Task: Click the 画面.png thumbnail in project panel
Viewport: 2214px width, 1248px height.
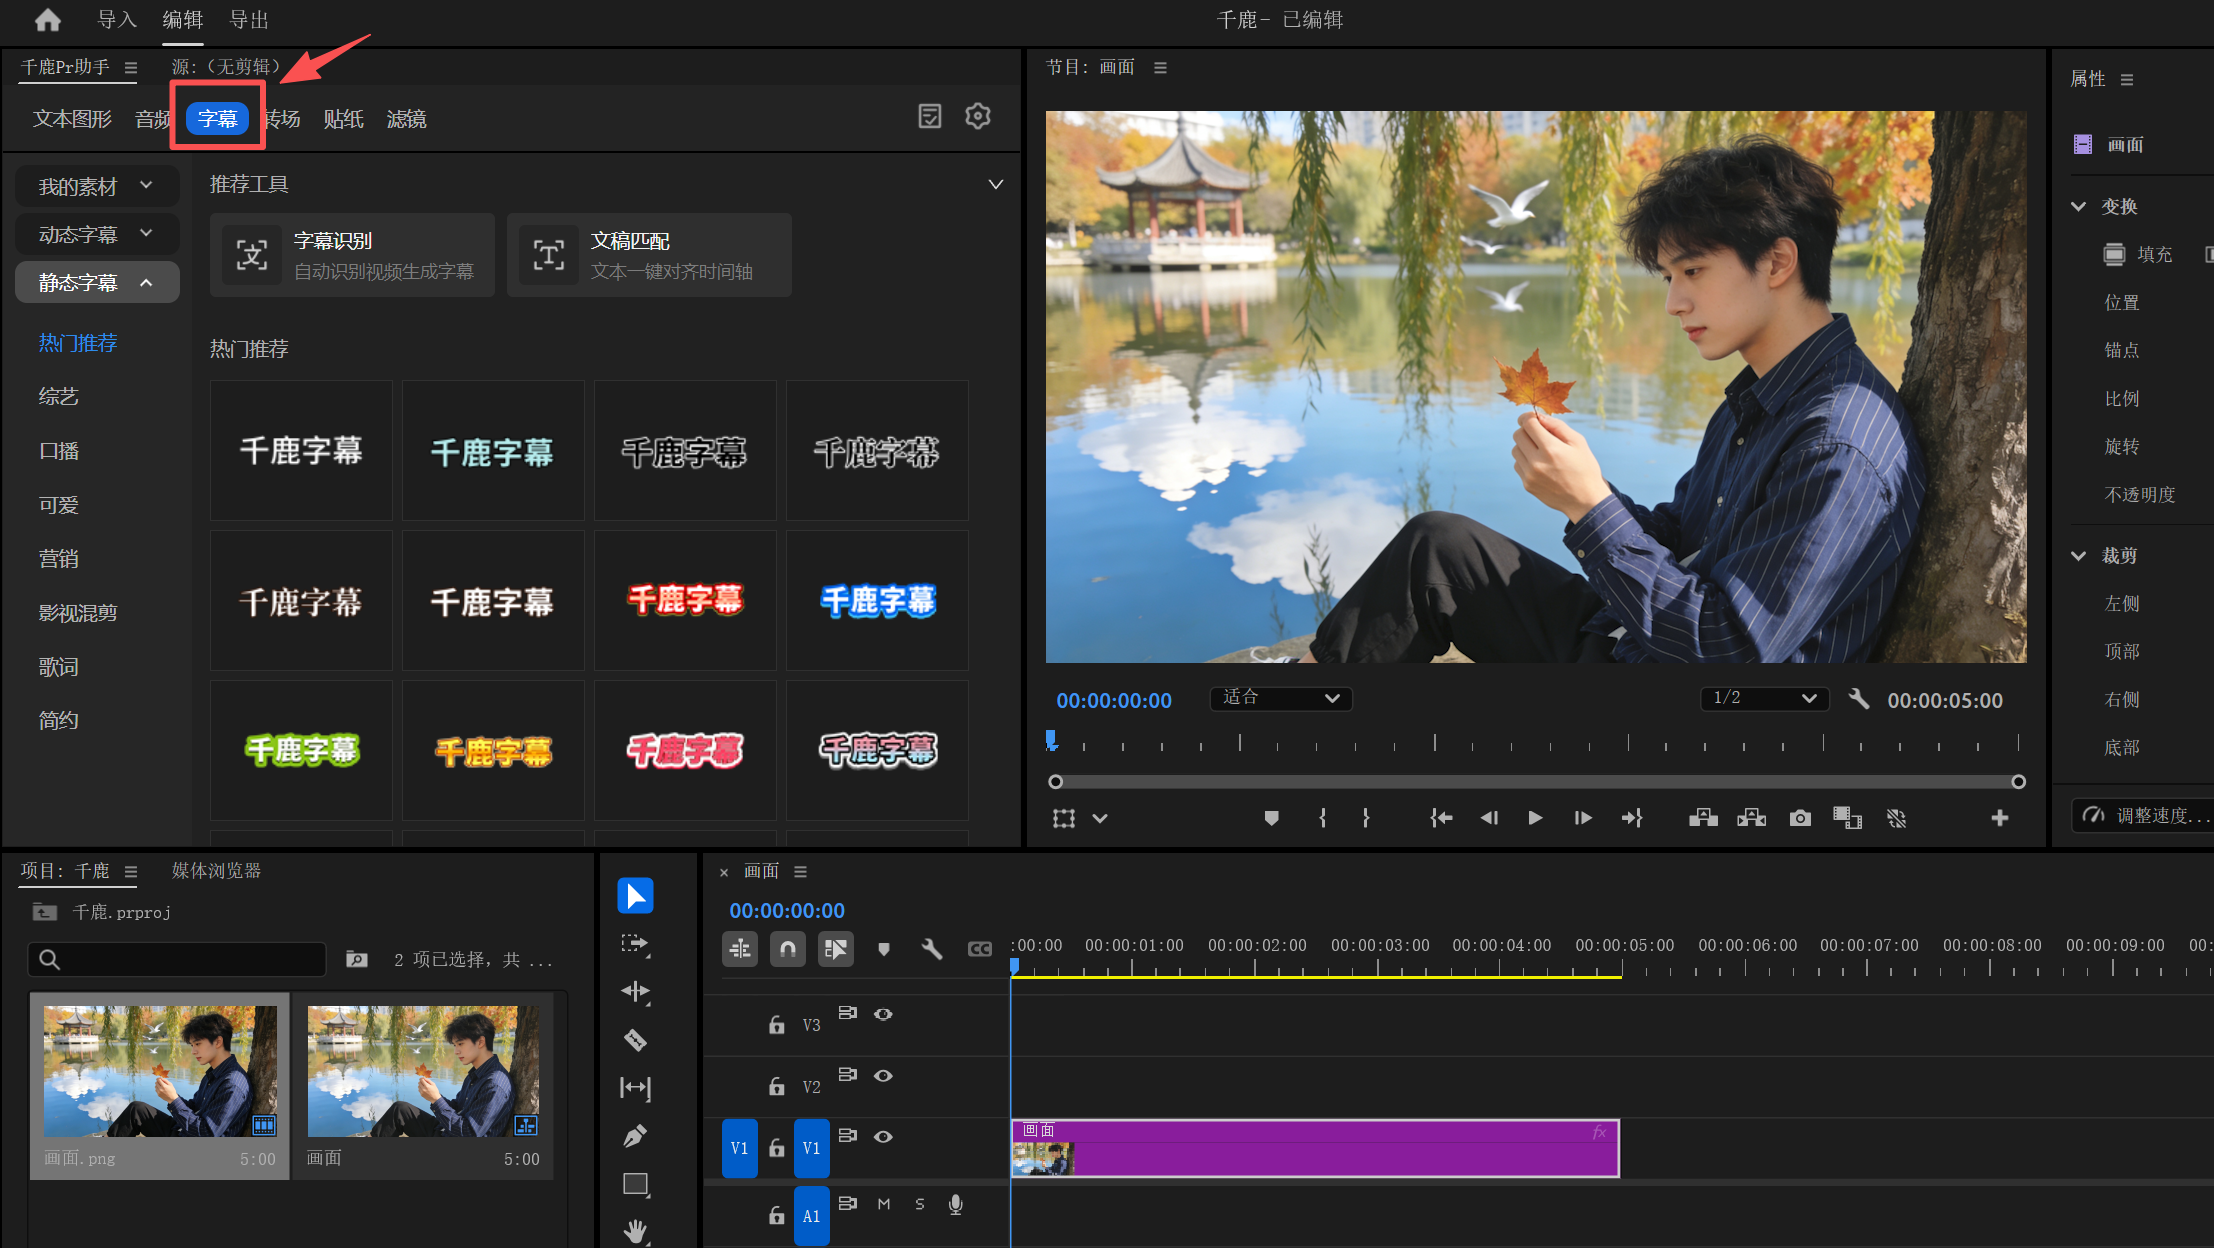Action: pos(160,1072)
